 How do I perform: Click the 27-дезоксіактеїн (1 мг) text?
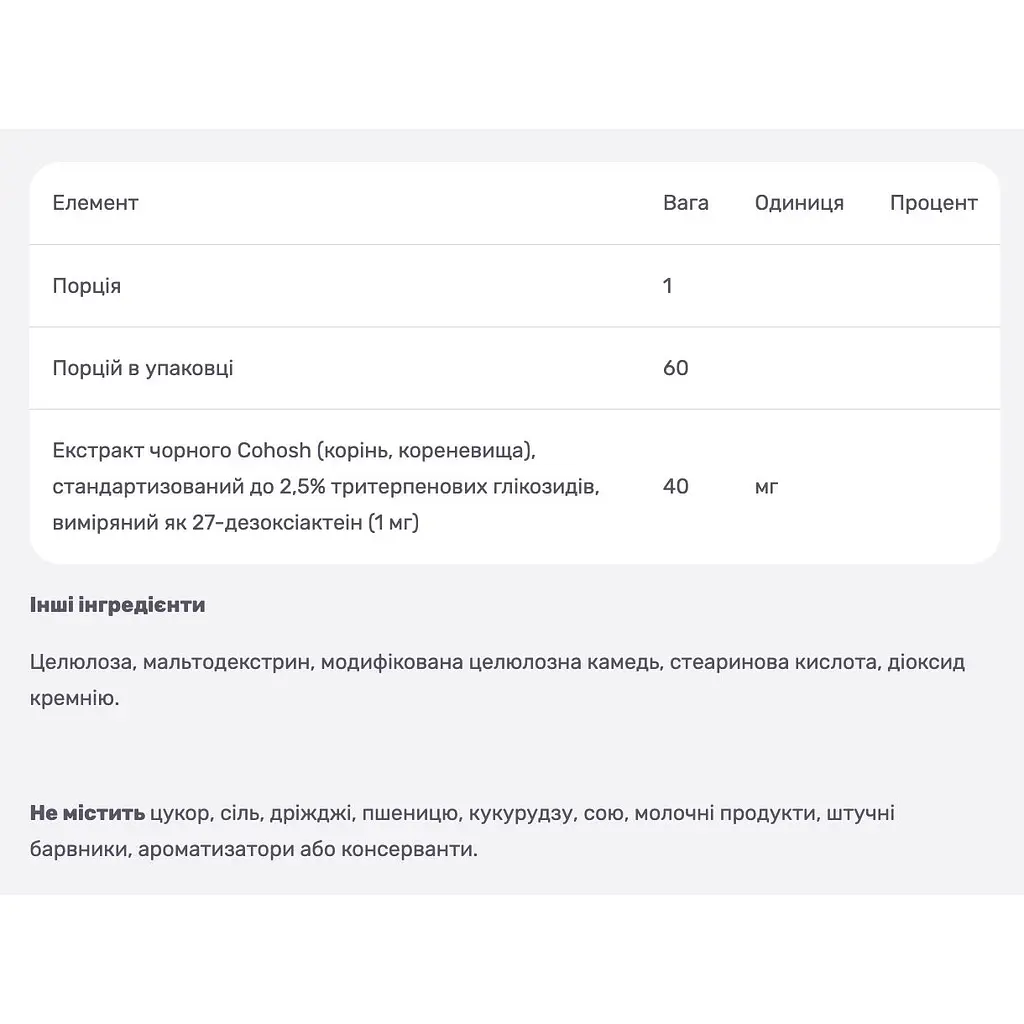coord(306,523)
